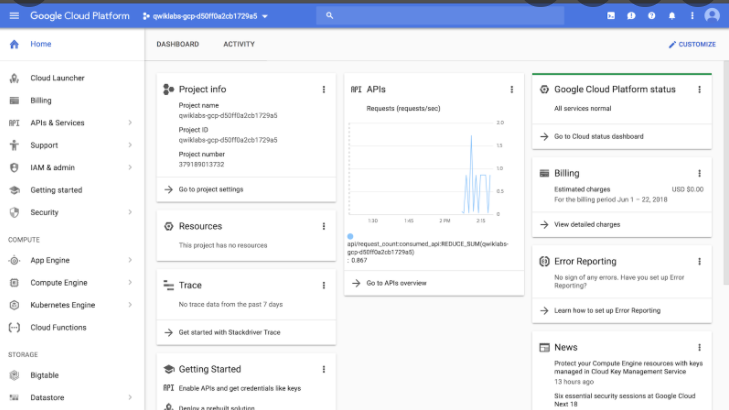Click the Bigtable icon
Viewport: 729px width, 410px height.
pyautogui.click(x=14, y=375)
